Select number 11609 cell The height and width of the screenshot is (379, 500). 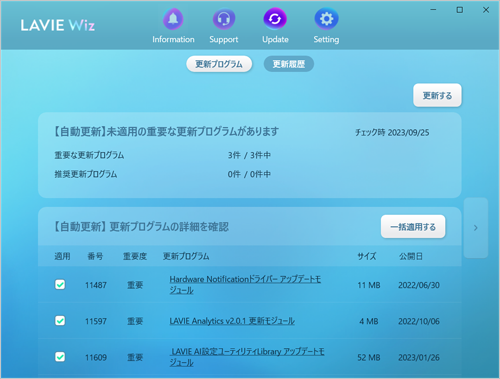[x=96, y=358]
